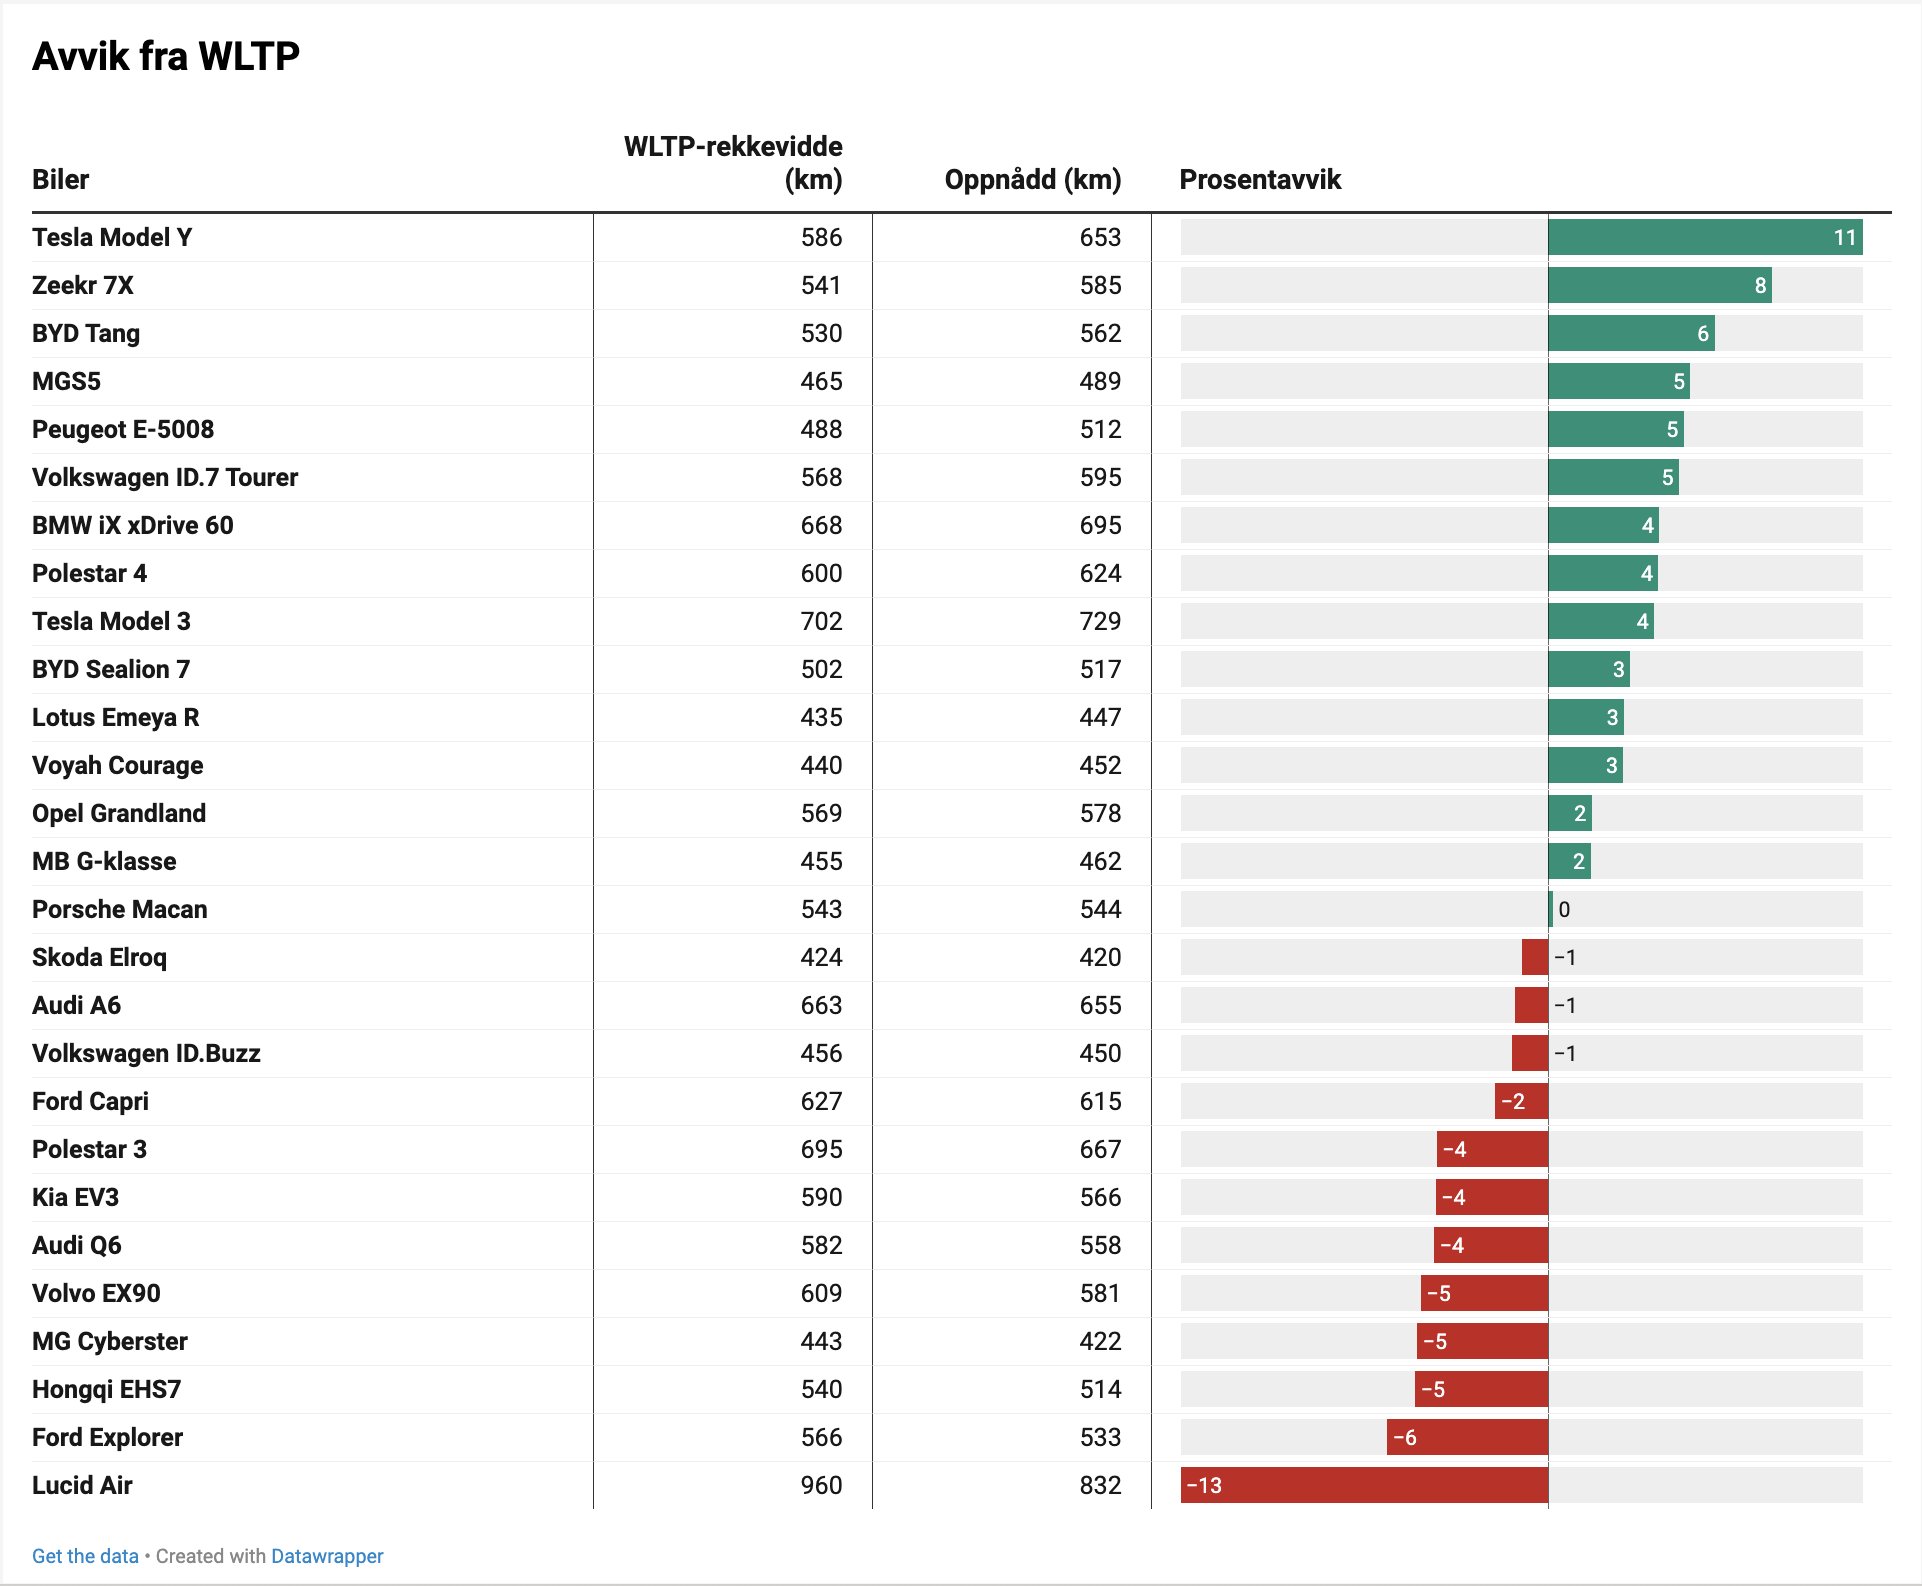Image resolution: width=1922 pixels, height=1586 pixels.
Task: Open the Datawrapper link in footer
Action: coord(327,1556)
